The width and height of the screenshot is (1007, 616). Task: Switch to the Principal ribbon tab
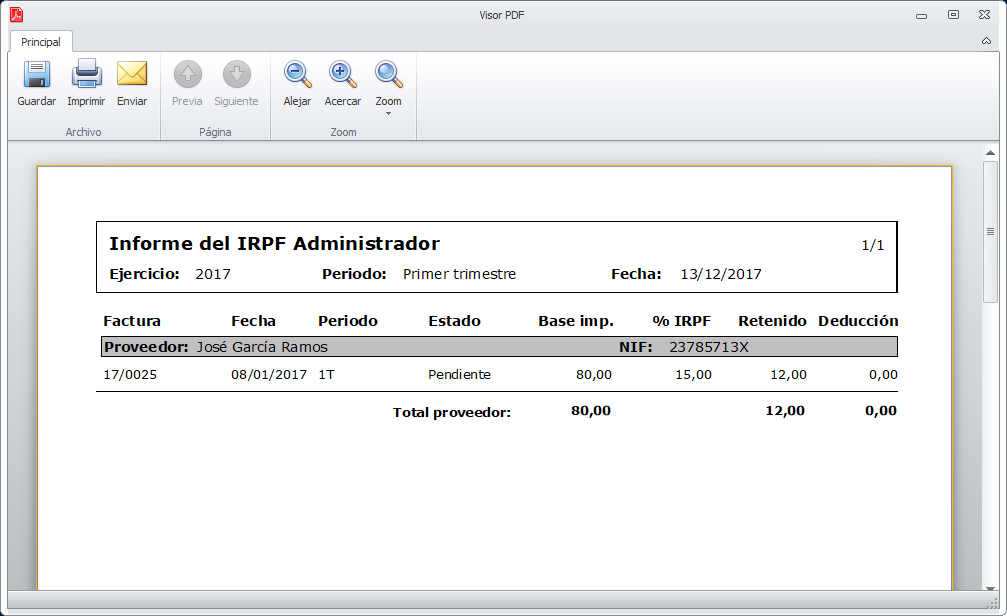(41, 42)
